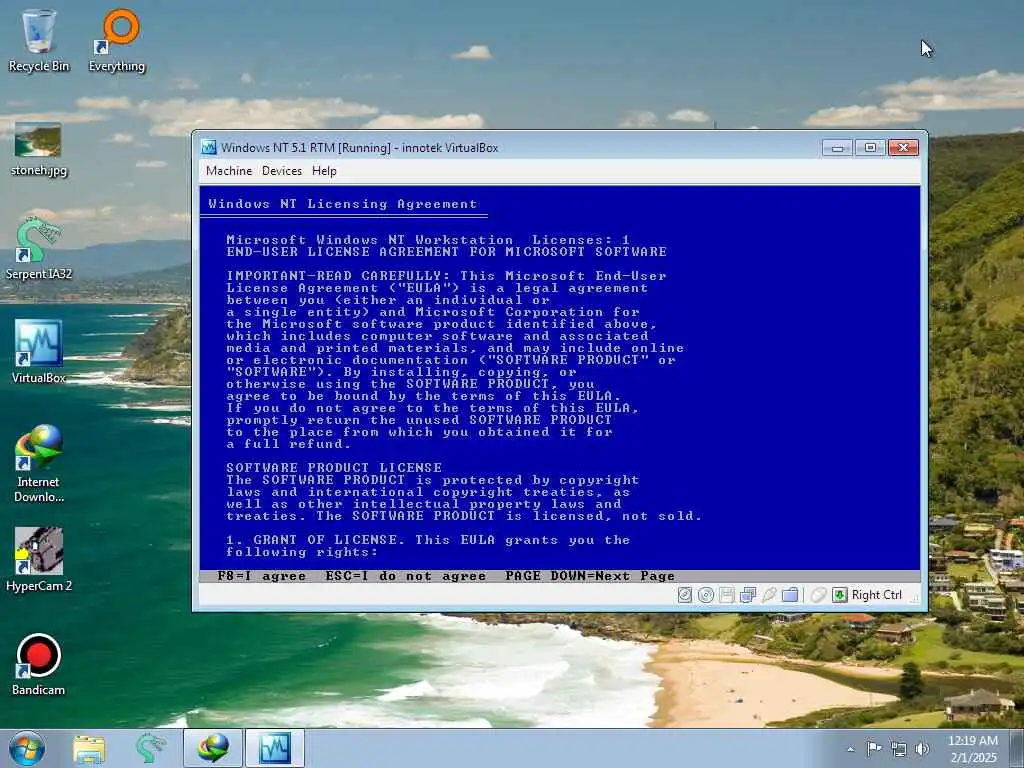Screen dimensions: 1024x768
Task: Open the Machine menu in VirtualBox
Action: coord(229,170)
